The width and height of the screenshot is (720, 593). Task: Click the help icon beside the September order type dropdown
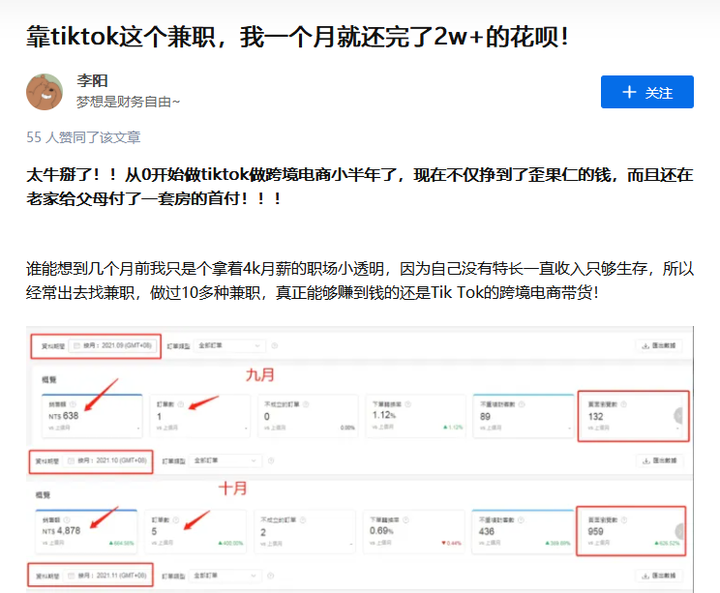click(x=275, y=345)
